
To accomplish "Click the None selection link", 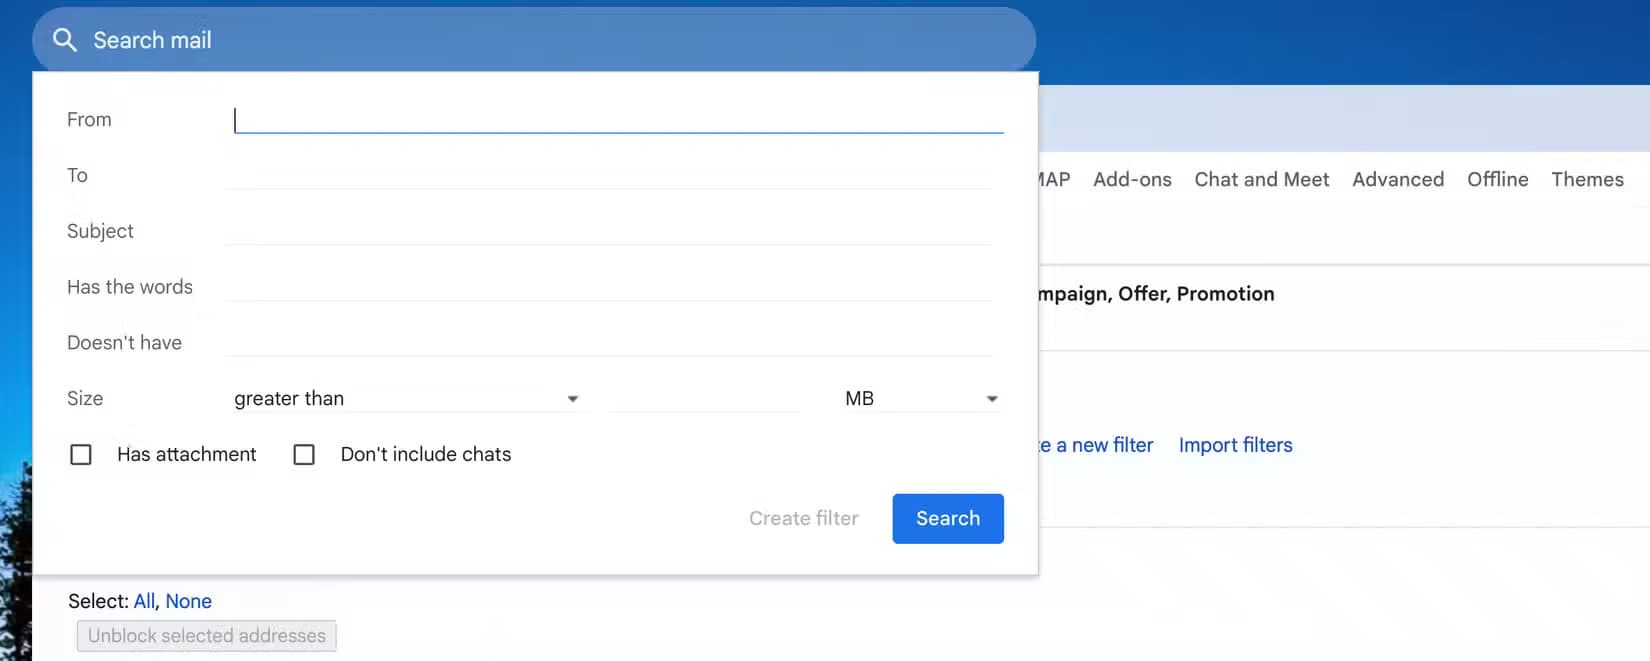I will [188, 601].
